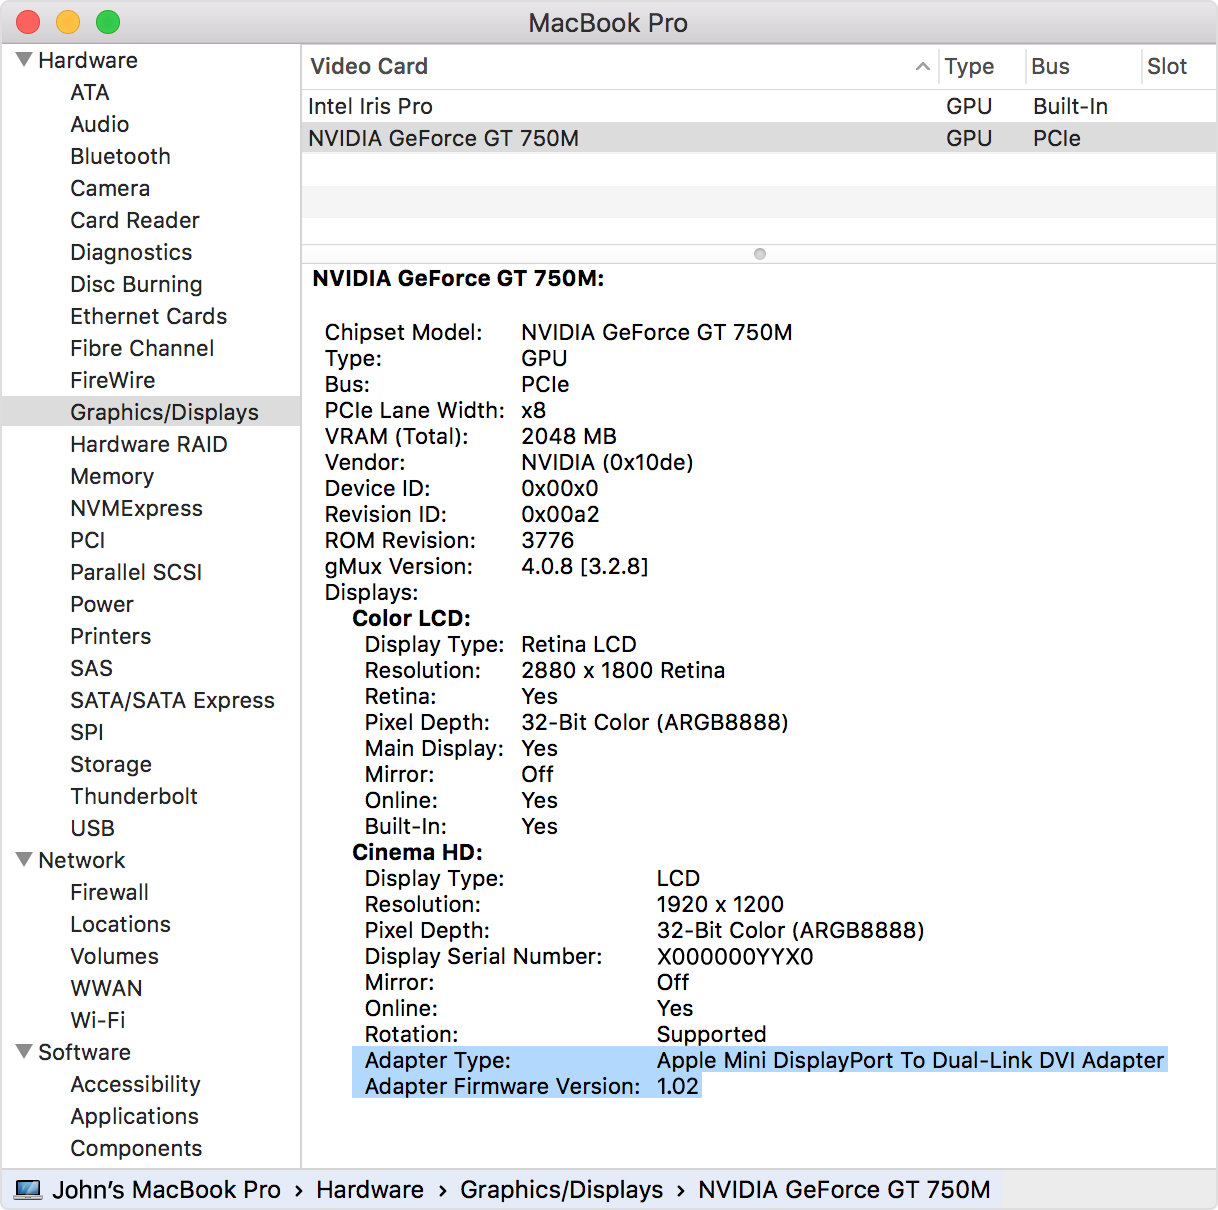The image size is (1218, 1210).
Task: Collapse the Hardware section
Action: [22, 59]
